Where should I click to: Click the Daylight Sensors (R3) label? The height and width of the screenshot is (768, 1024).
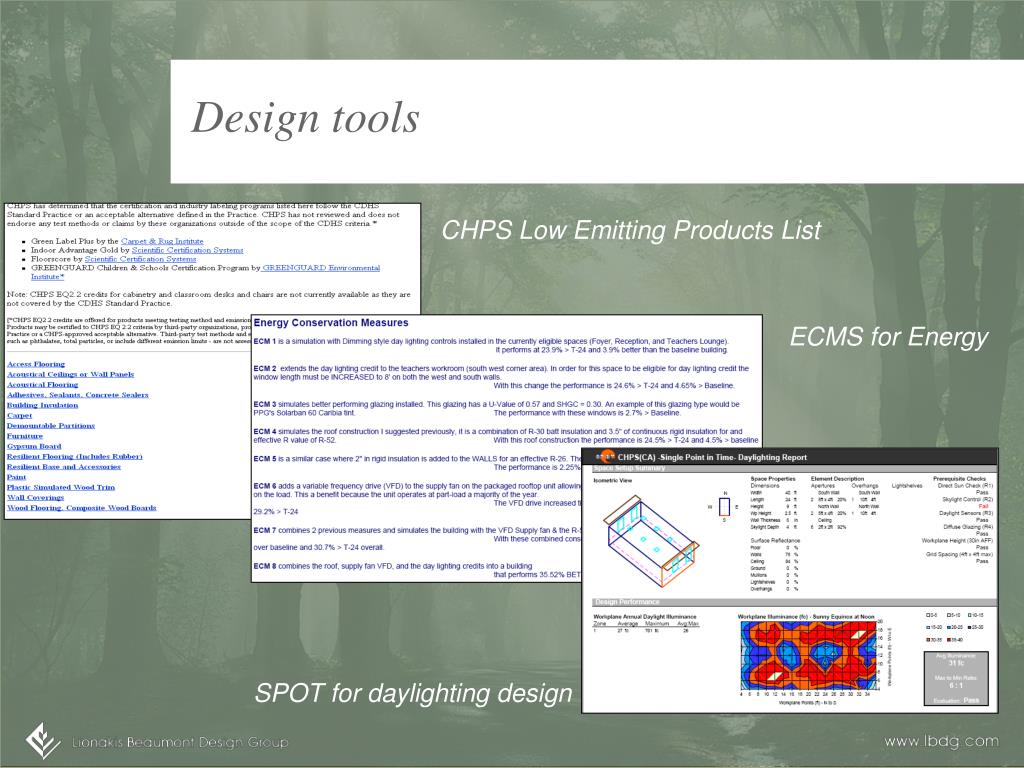(966, 513)
